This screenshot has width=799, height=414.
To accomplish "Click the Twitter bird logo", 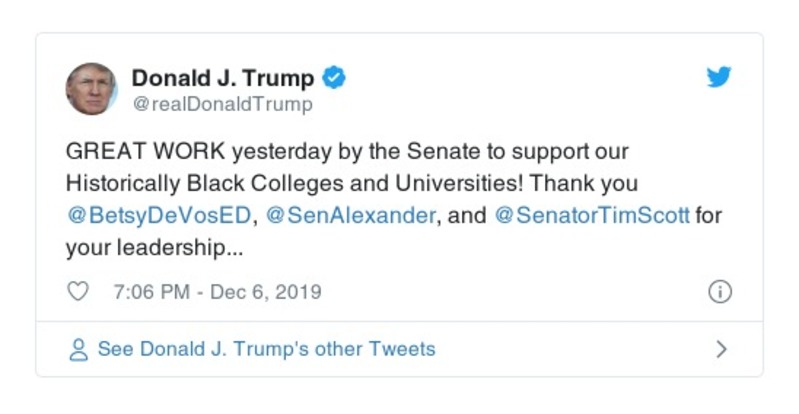I will 719,78.
